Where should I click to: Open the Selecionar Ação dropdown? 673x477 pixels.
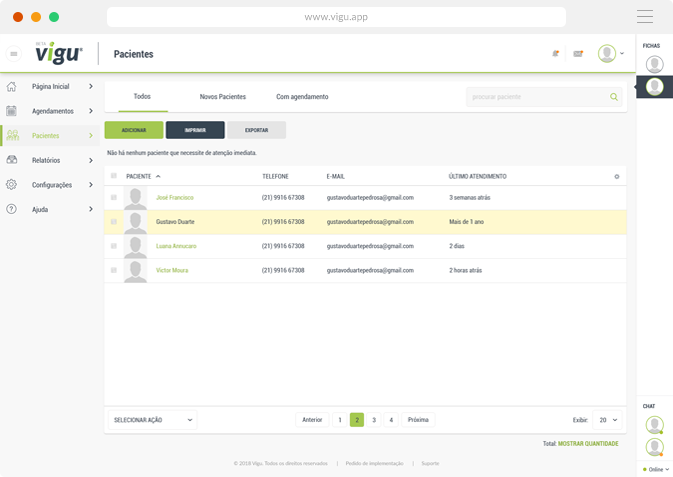[152, 420]
